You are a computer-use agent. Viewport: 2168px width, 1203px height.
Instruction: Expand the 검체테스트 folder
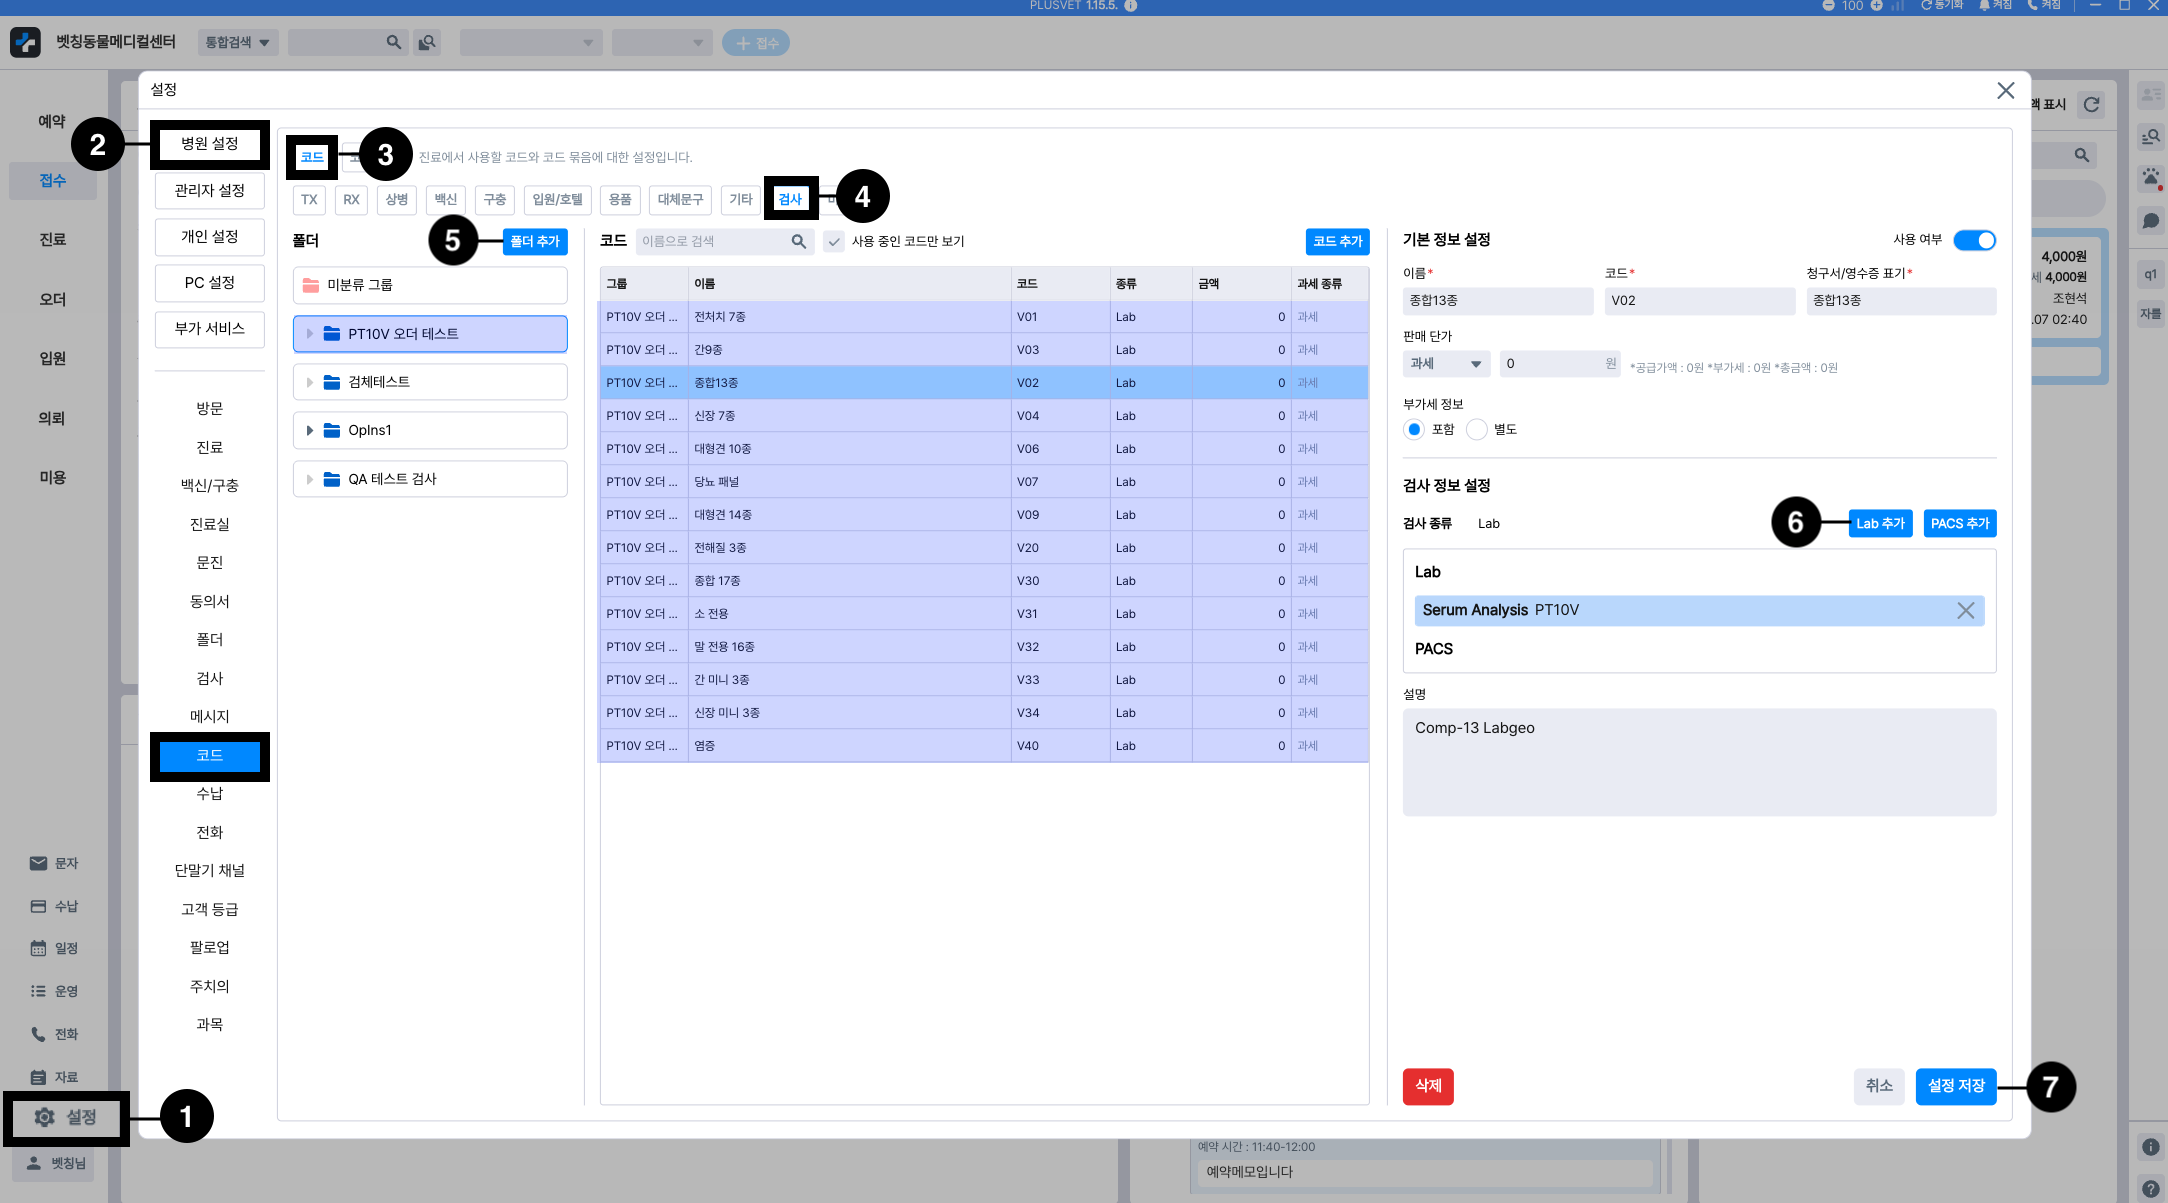[310, 382]
